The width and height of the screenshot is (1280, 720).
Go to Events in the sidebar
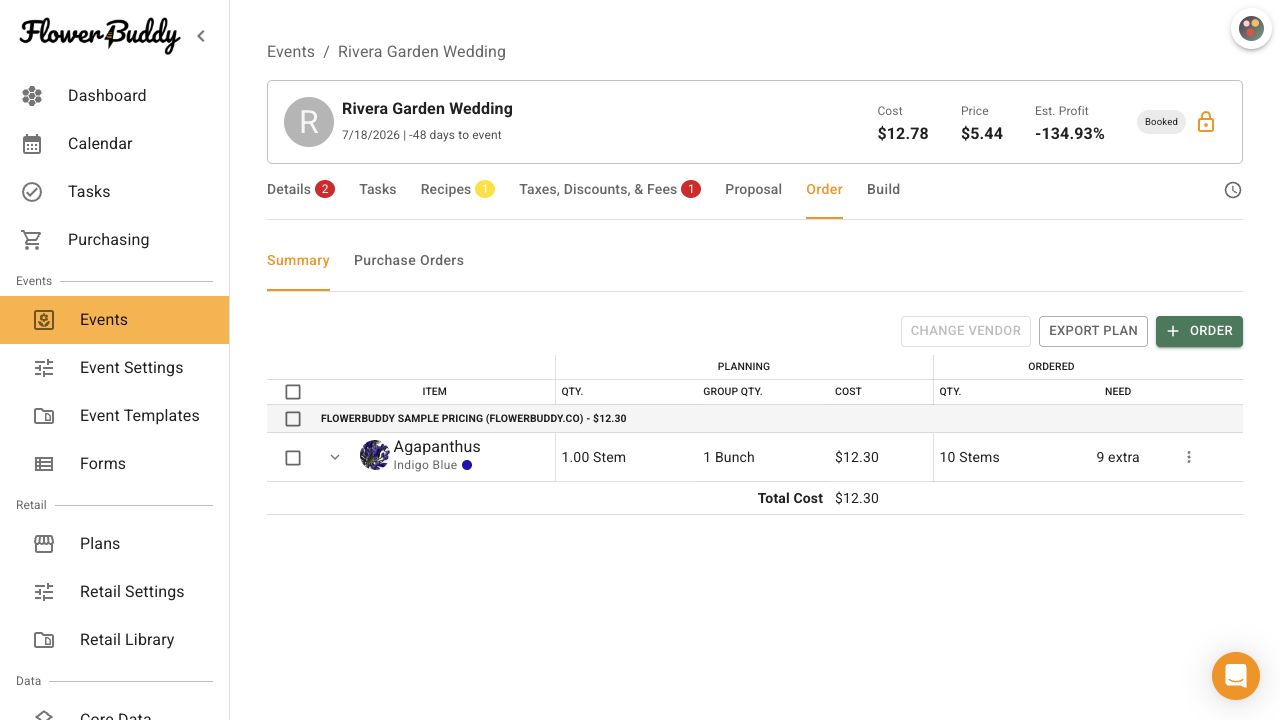coord(114,320)
